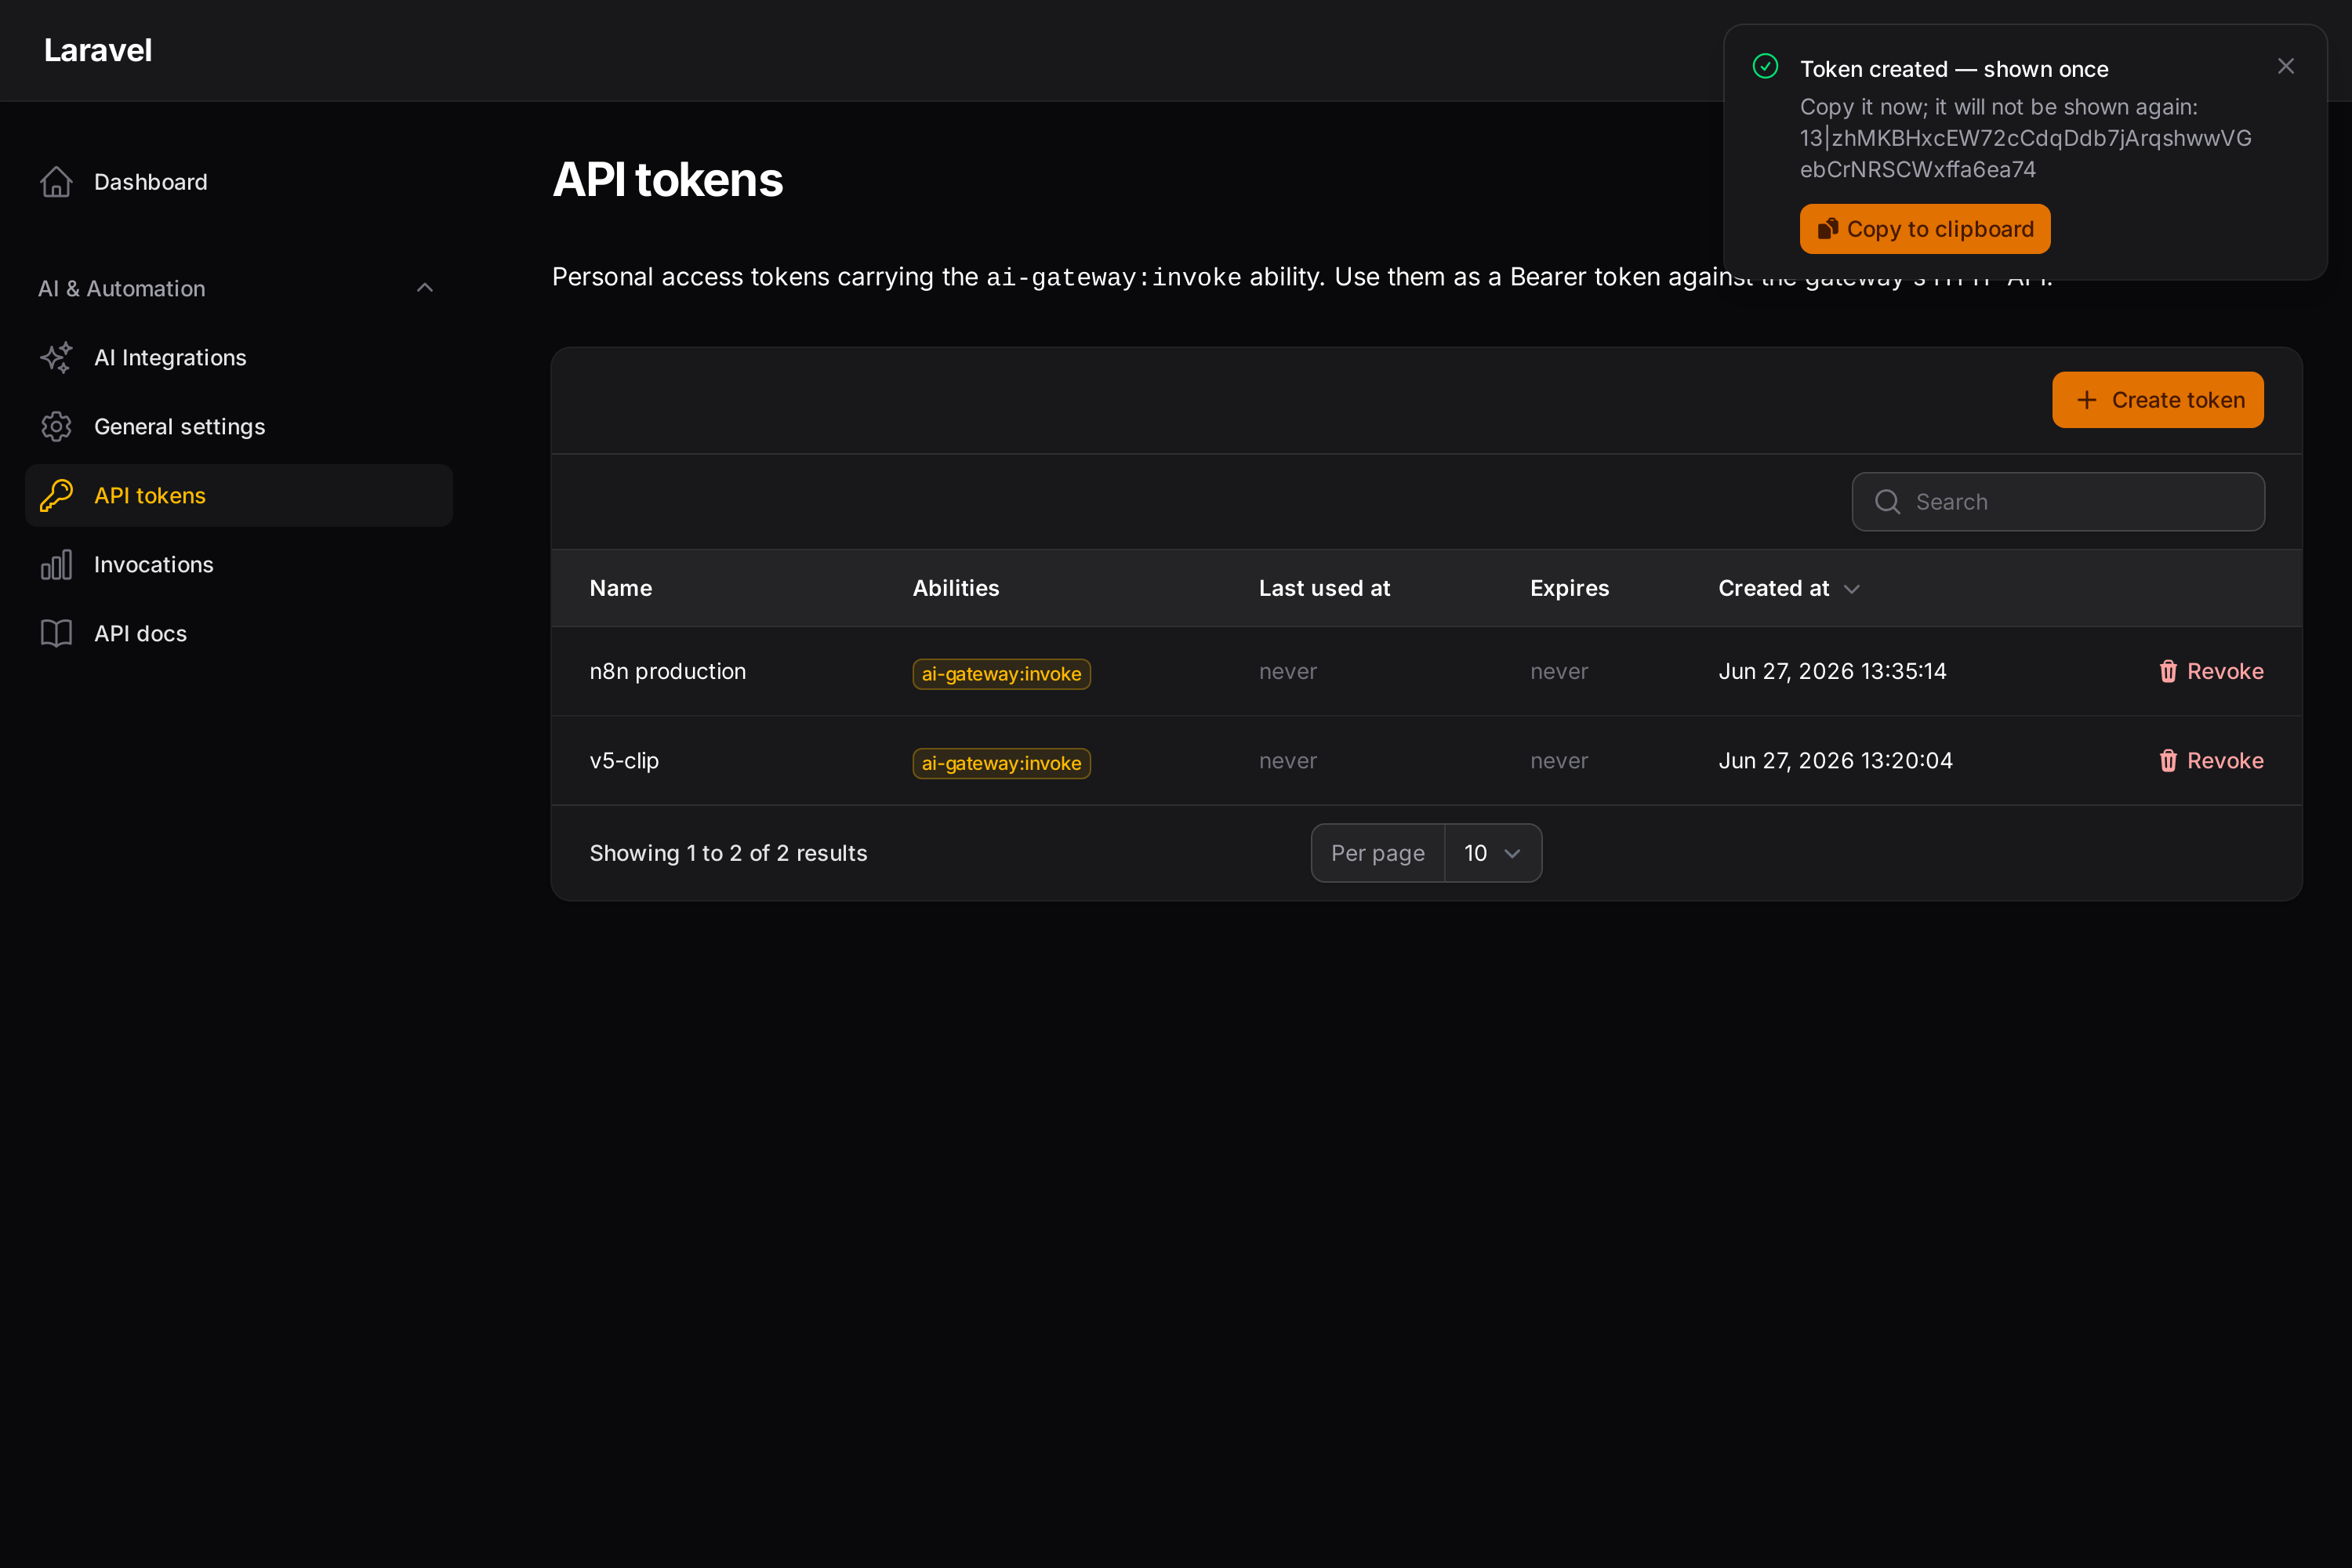Click Last used never in n8n production row
Screen dimensions: 2352x1568
click(x=1288, y=671)
